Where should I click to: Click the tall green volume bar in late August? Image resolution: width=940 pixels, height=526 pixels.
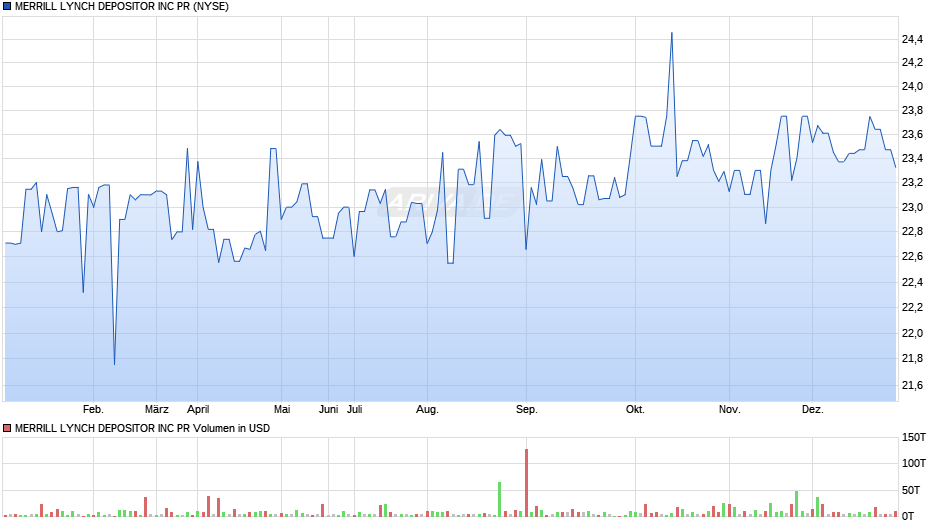(499, 499)
